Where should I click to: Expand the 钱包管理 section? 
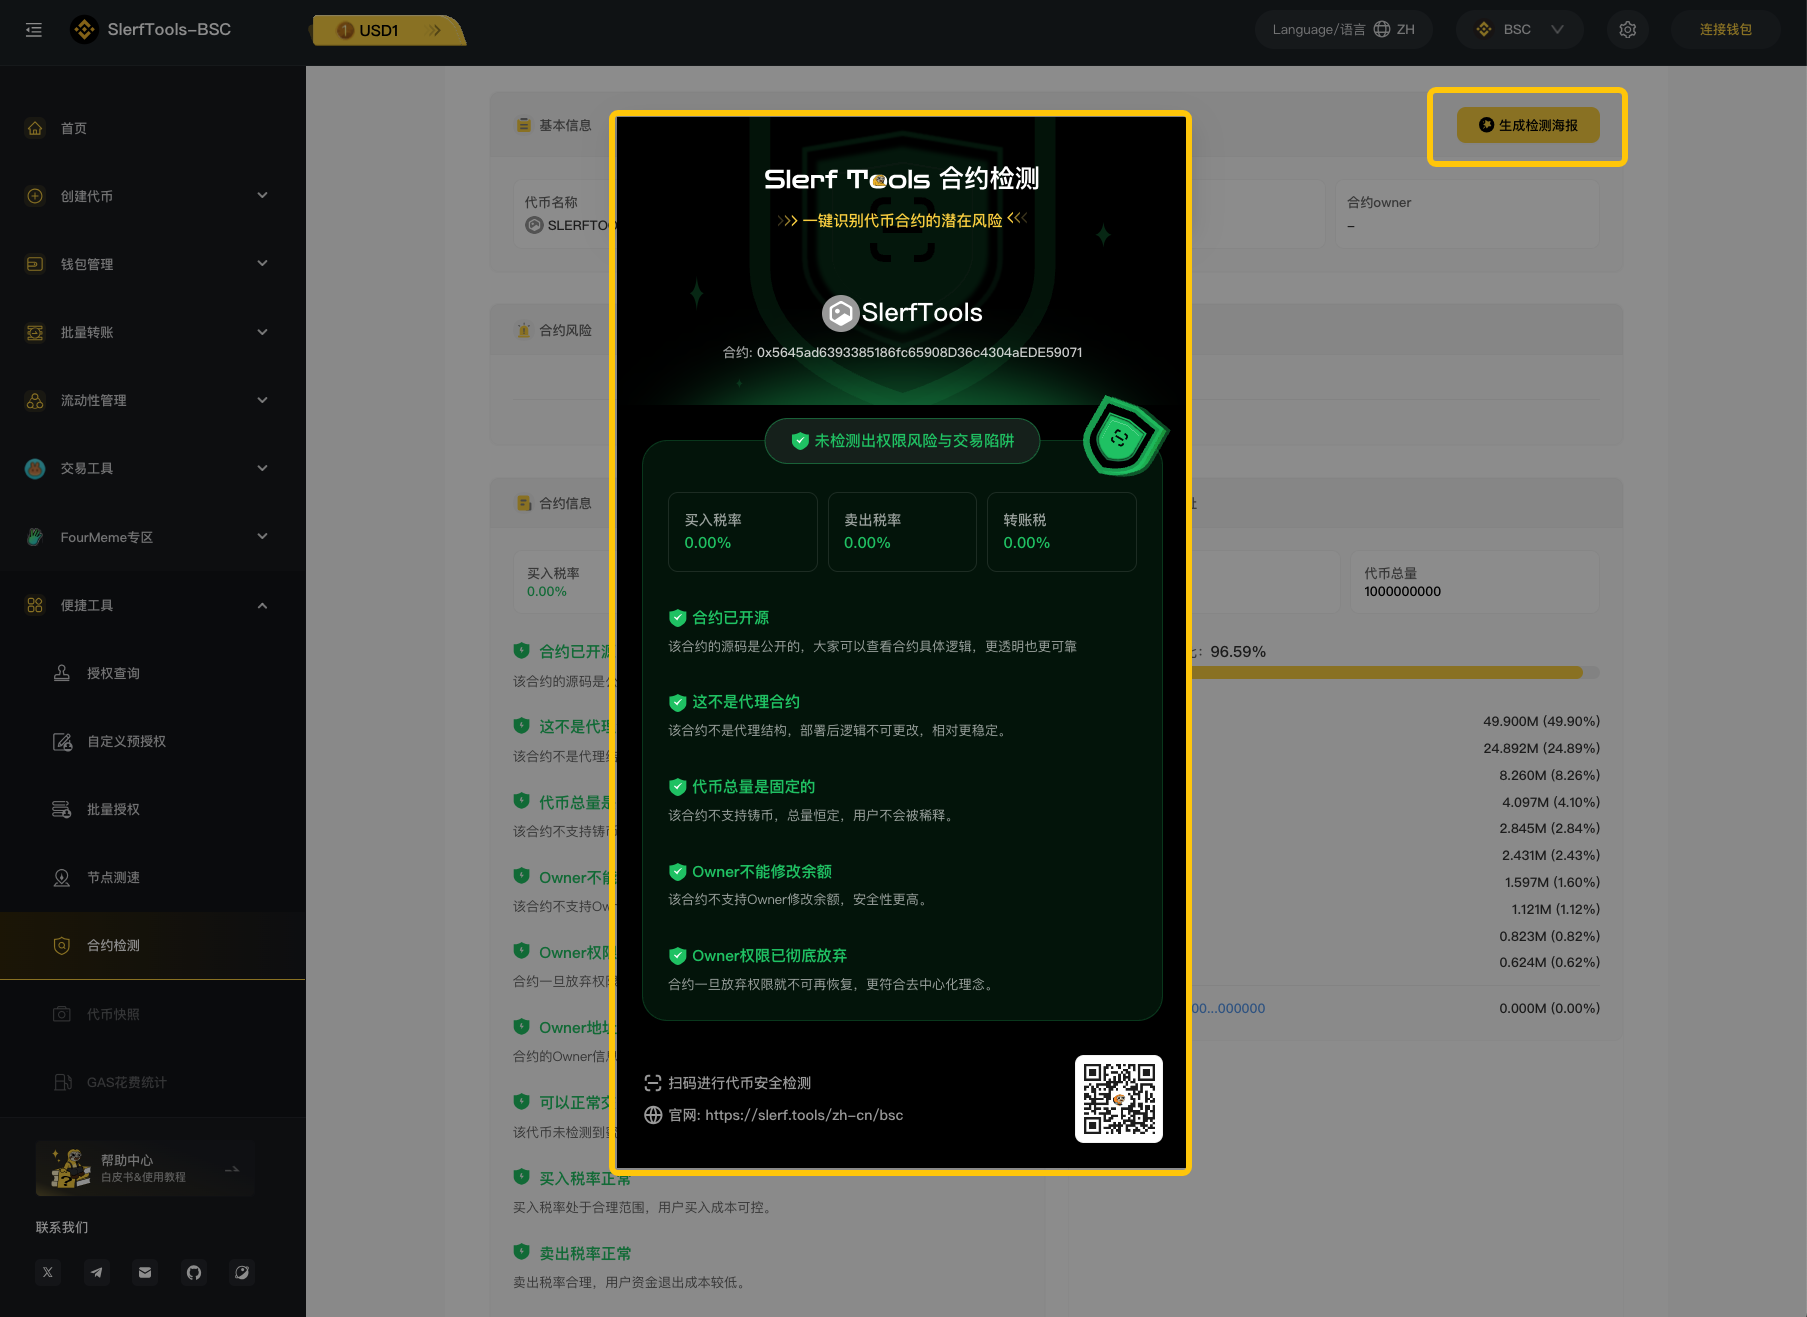point(150,264)
